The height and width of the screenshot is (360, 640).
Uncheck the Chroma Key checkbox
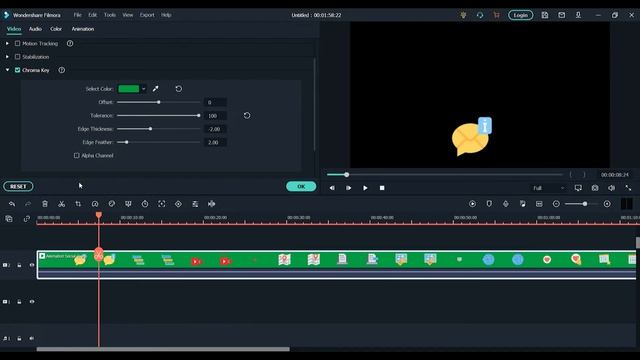point(18,70)
